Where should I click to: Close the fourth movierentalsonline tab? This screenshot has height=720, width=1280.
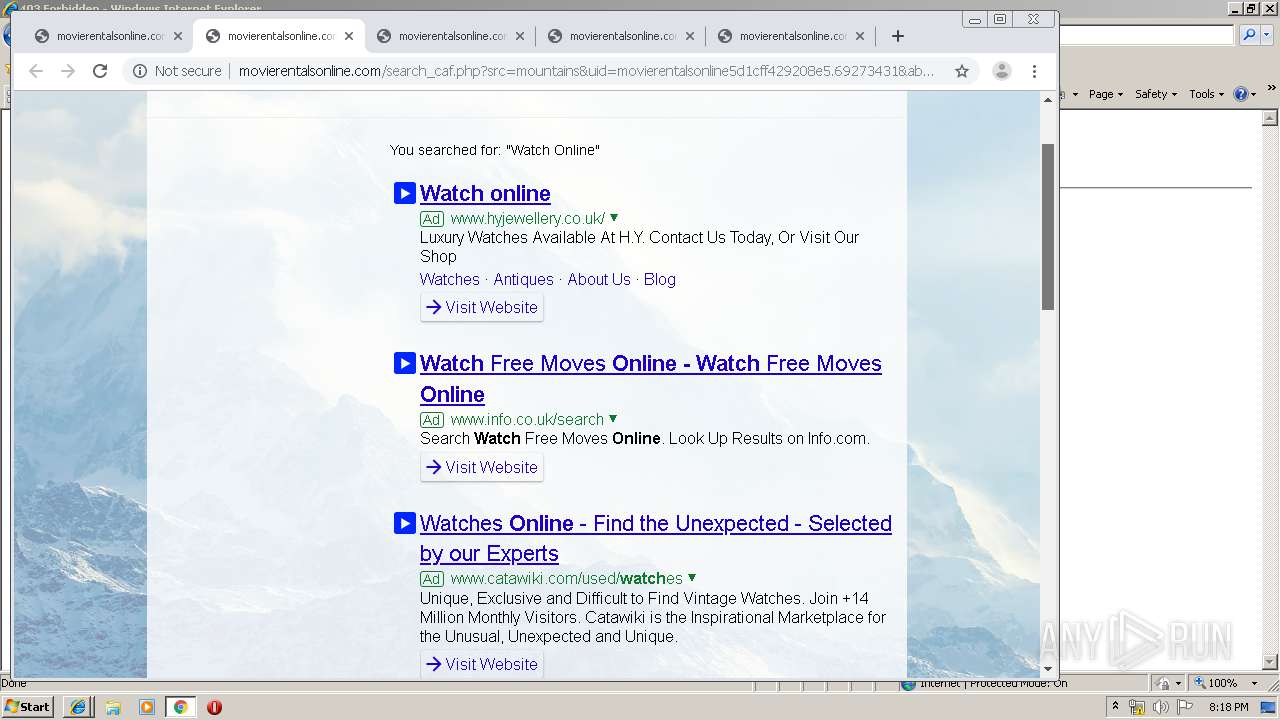691,36
